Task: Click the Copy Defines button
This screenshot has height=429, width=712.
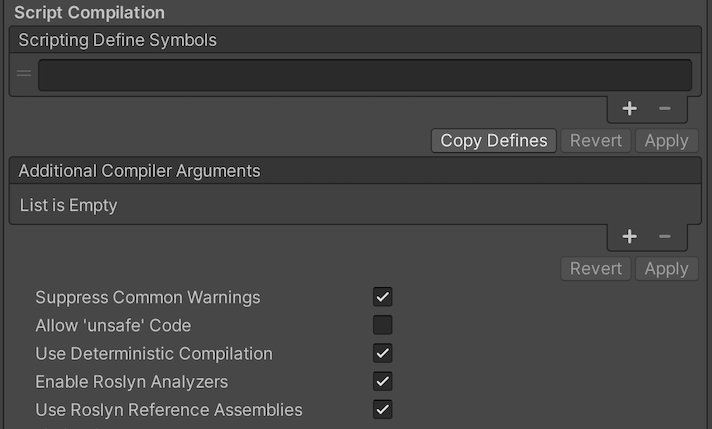Action: (494, 141)
